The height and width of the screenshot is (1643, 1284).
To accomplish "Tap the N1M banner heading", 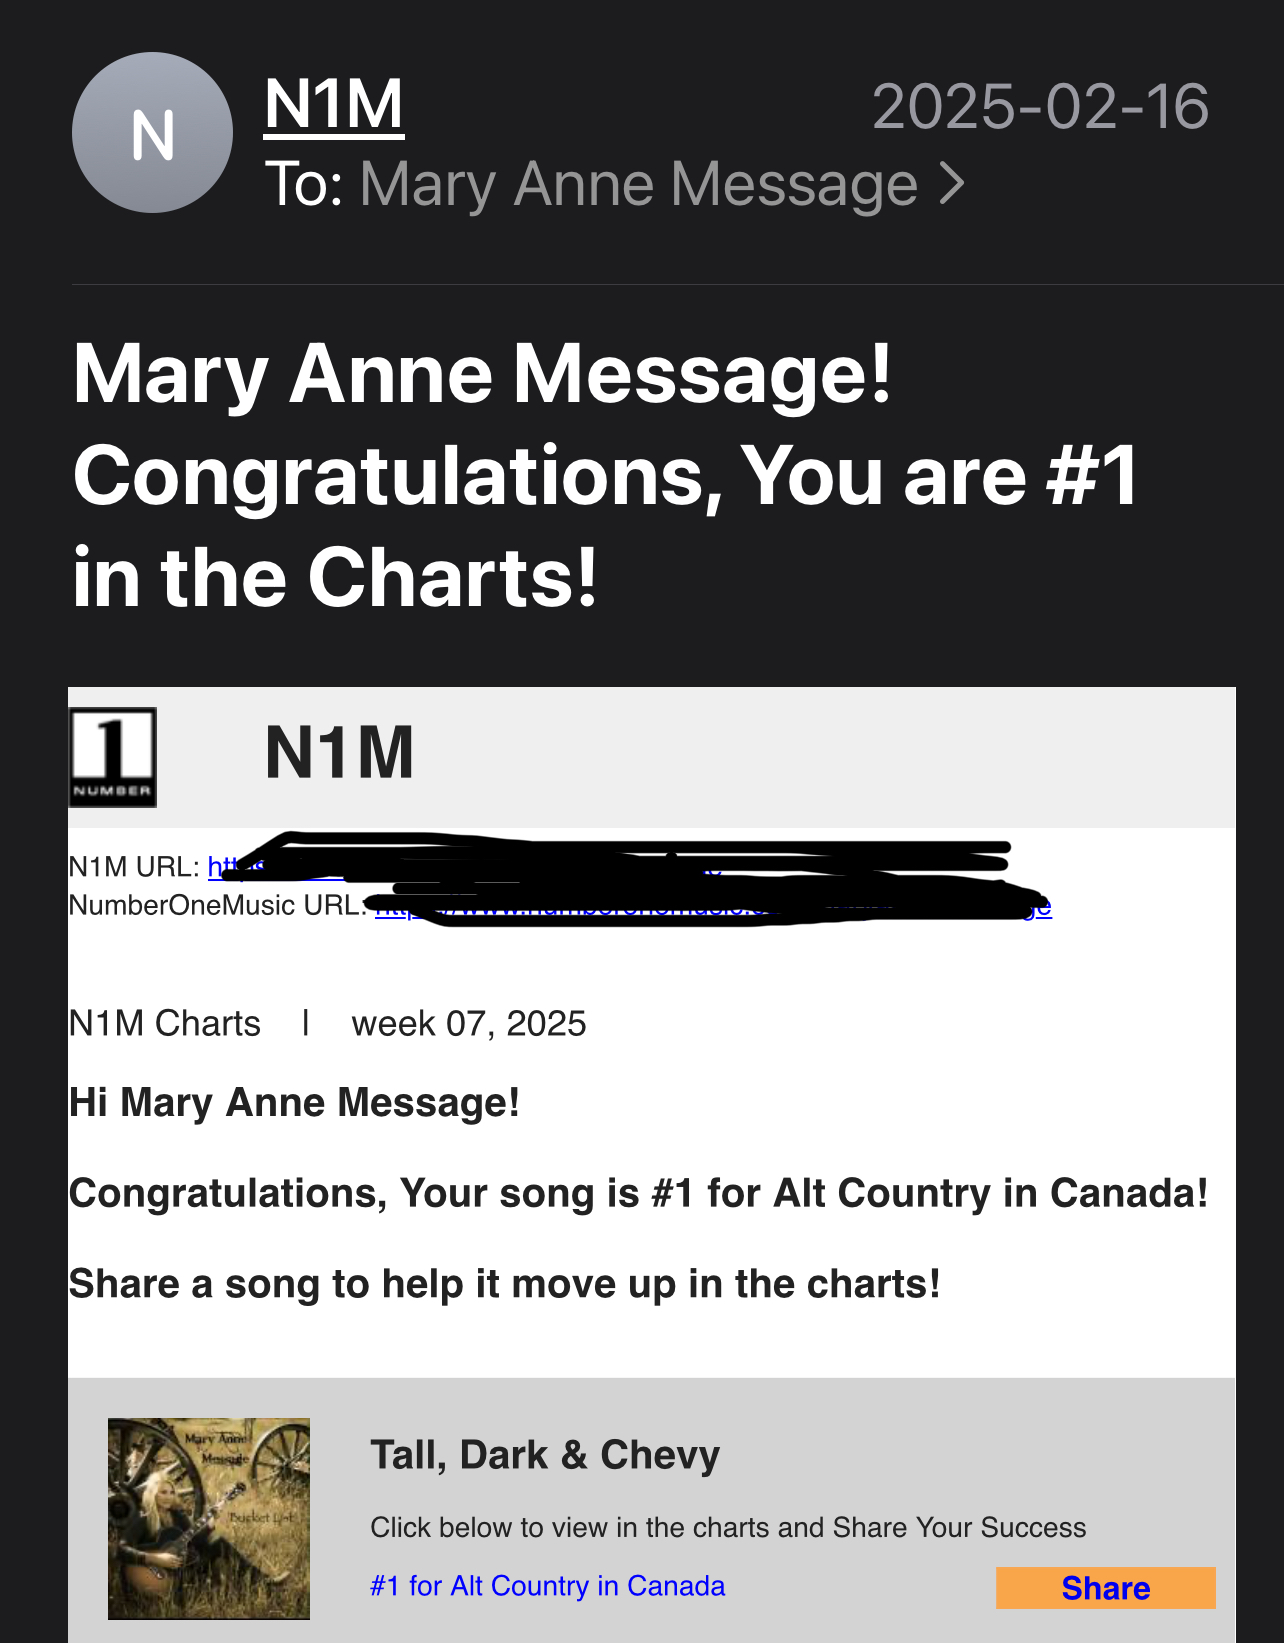I will [x=339, y=753].
